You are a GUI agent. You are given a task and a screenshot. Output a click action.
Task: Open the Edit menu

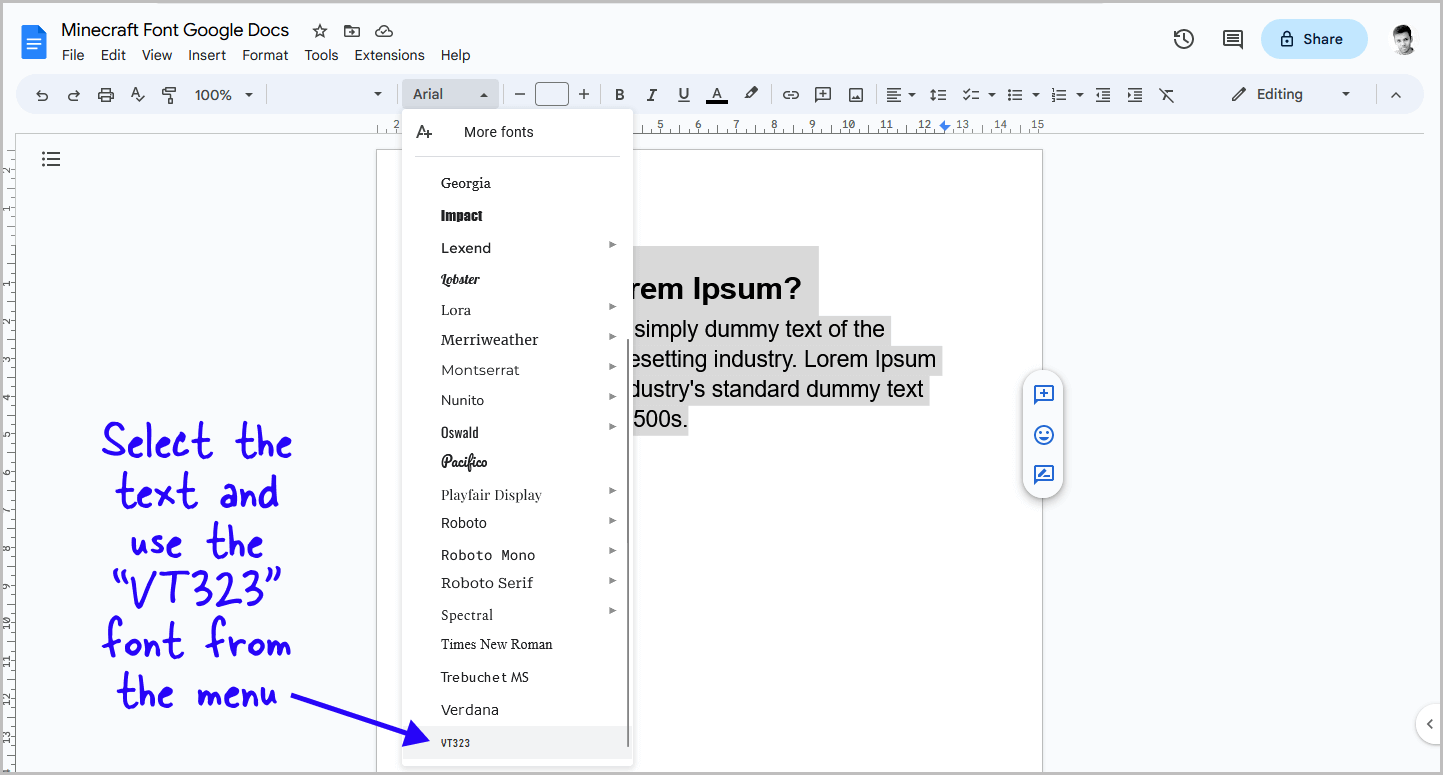113,55
